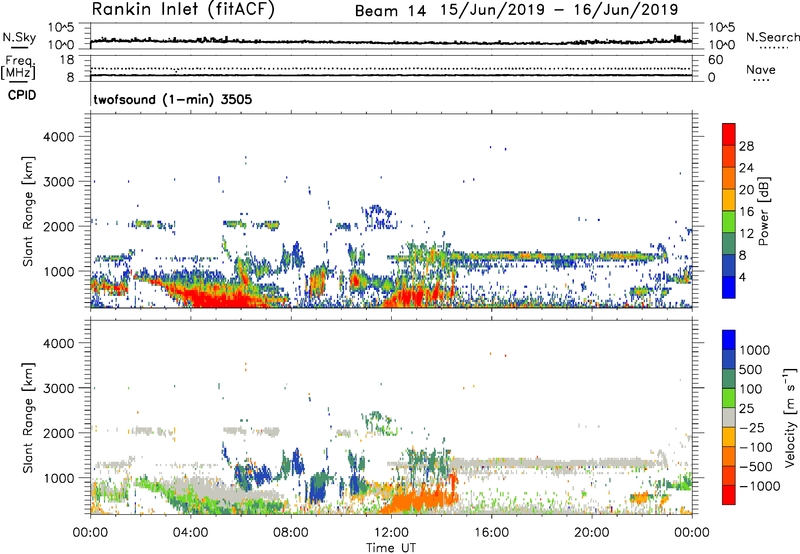Click the '60' Nave axis tick
This screenshot has width=800, height=554.
click(715, 60)
